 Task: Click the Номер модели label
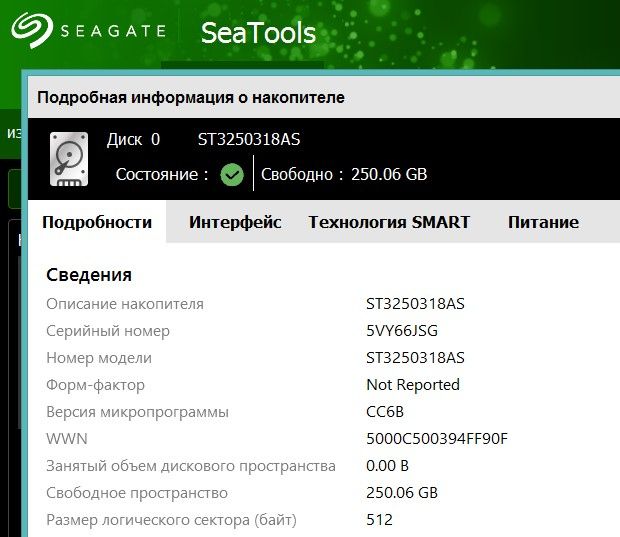tap(99, 358)
